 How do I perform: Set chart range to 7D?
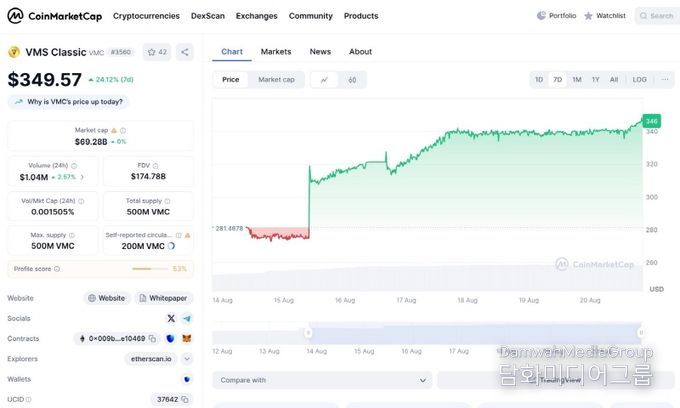click(x=558, y=80)
